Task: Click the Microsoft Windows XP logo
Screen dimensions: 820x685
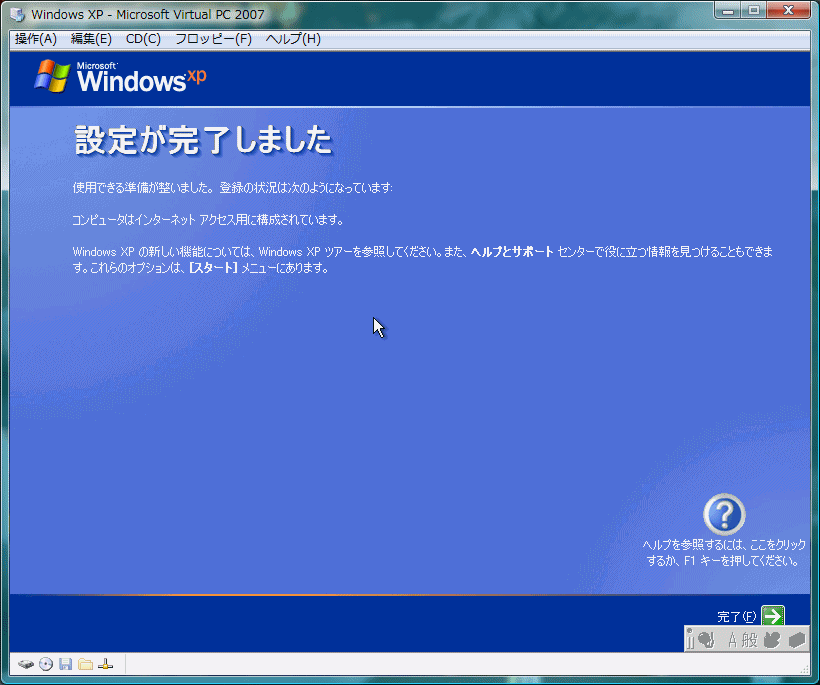Action: (120, 77)
